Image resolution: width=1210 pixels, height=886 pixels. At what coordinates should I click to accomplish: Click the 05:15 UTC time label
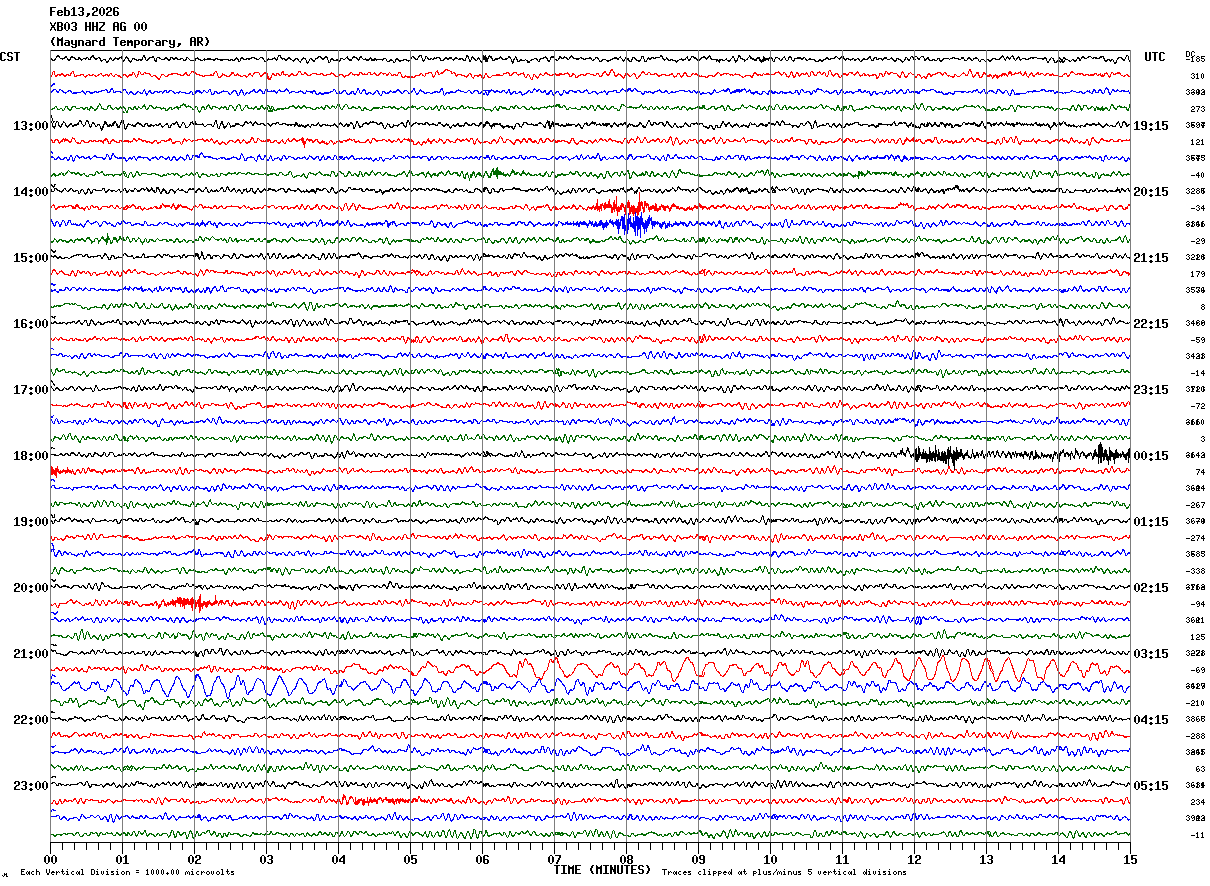point(1150,786)
